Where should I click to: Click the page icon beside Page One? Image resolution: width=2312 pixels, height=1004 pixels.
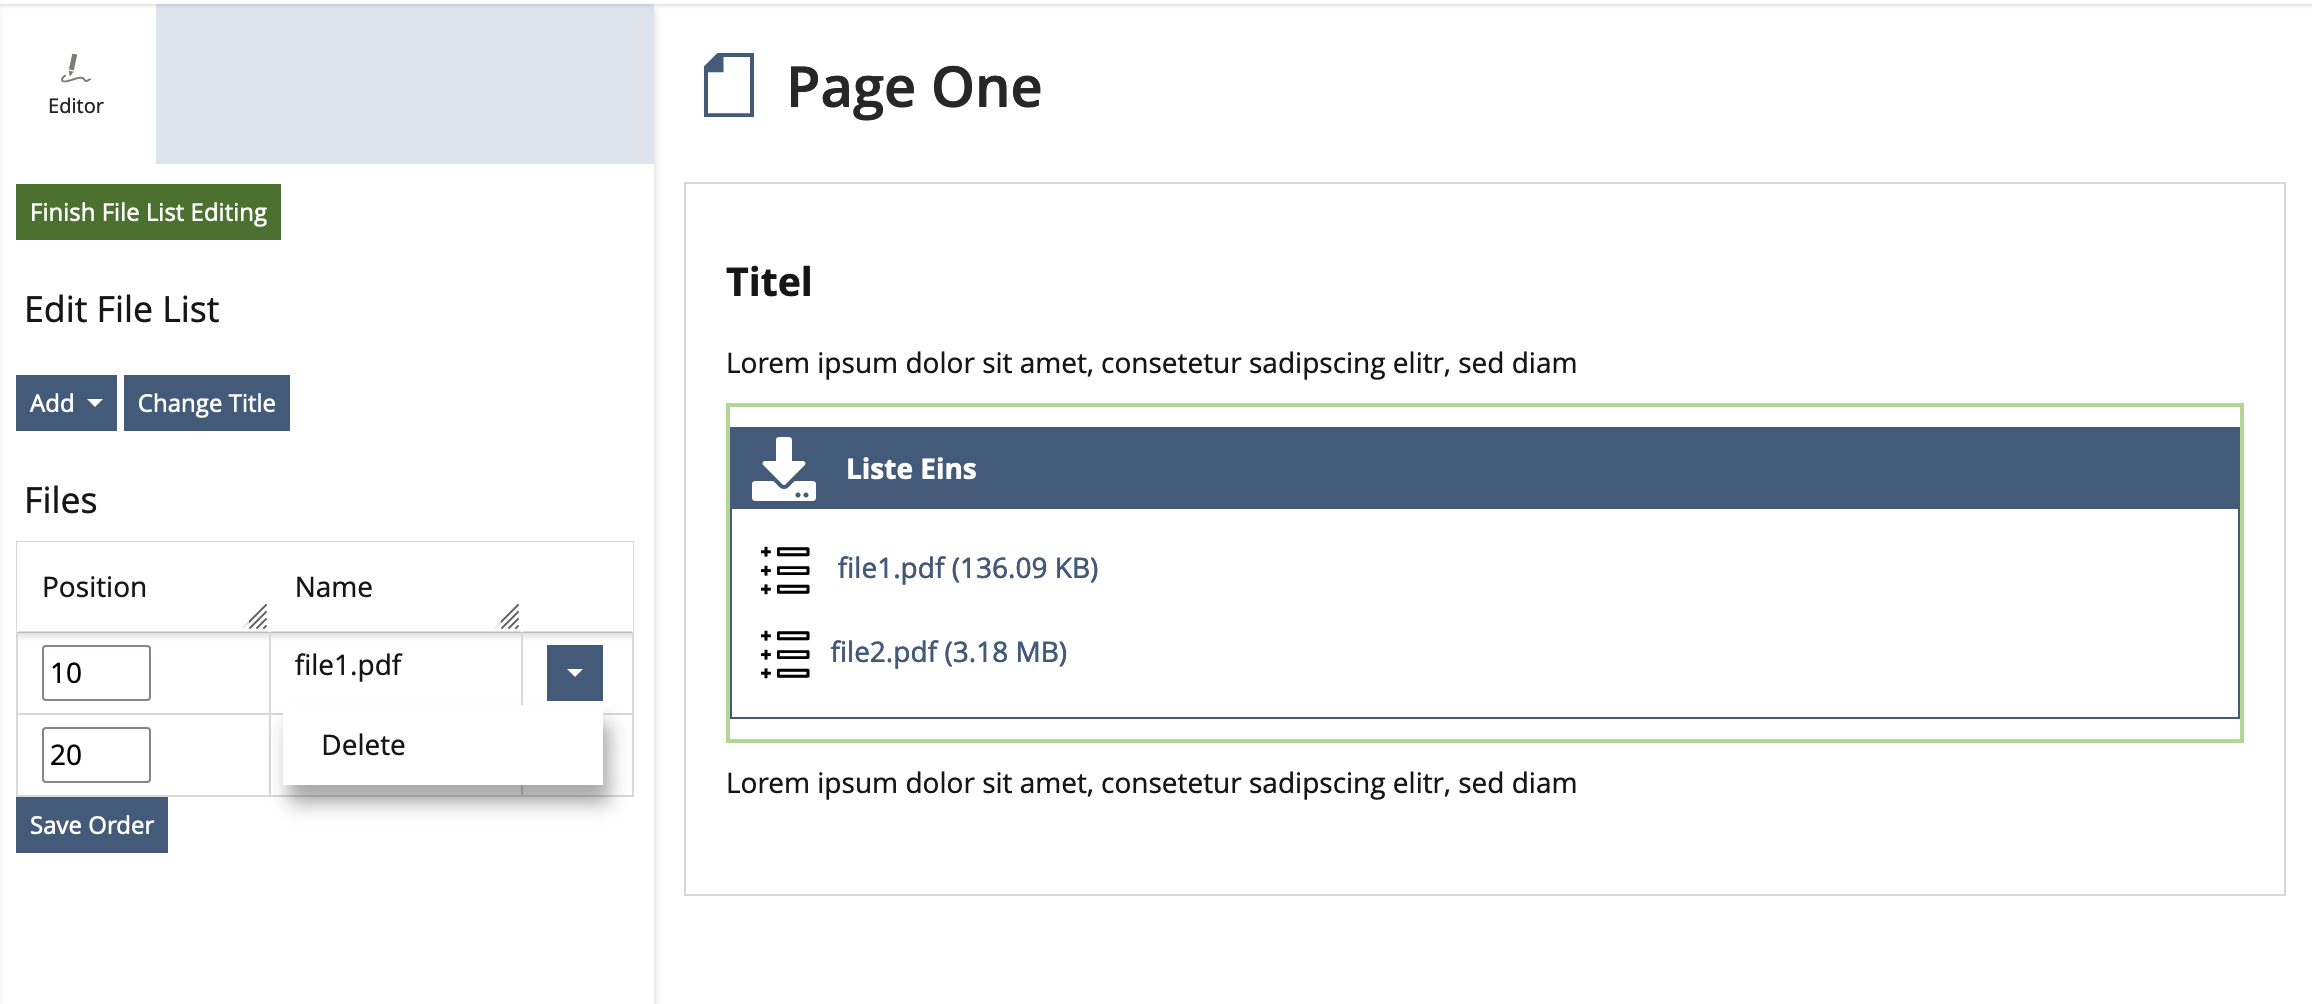[x=729, y=86]
